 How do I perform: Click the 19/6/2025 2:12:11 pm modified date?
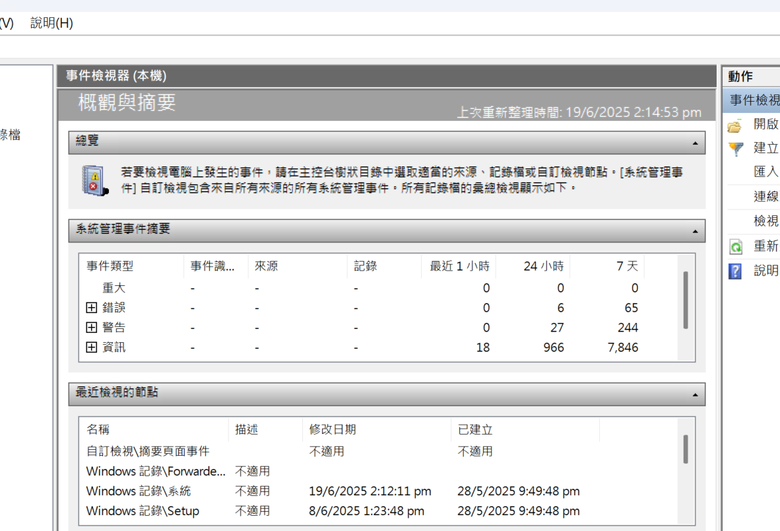pos(370,491)
